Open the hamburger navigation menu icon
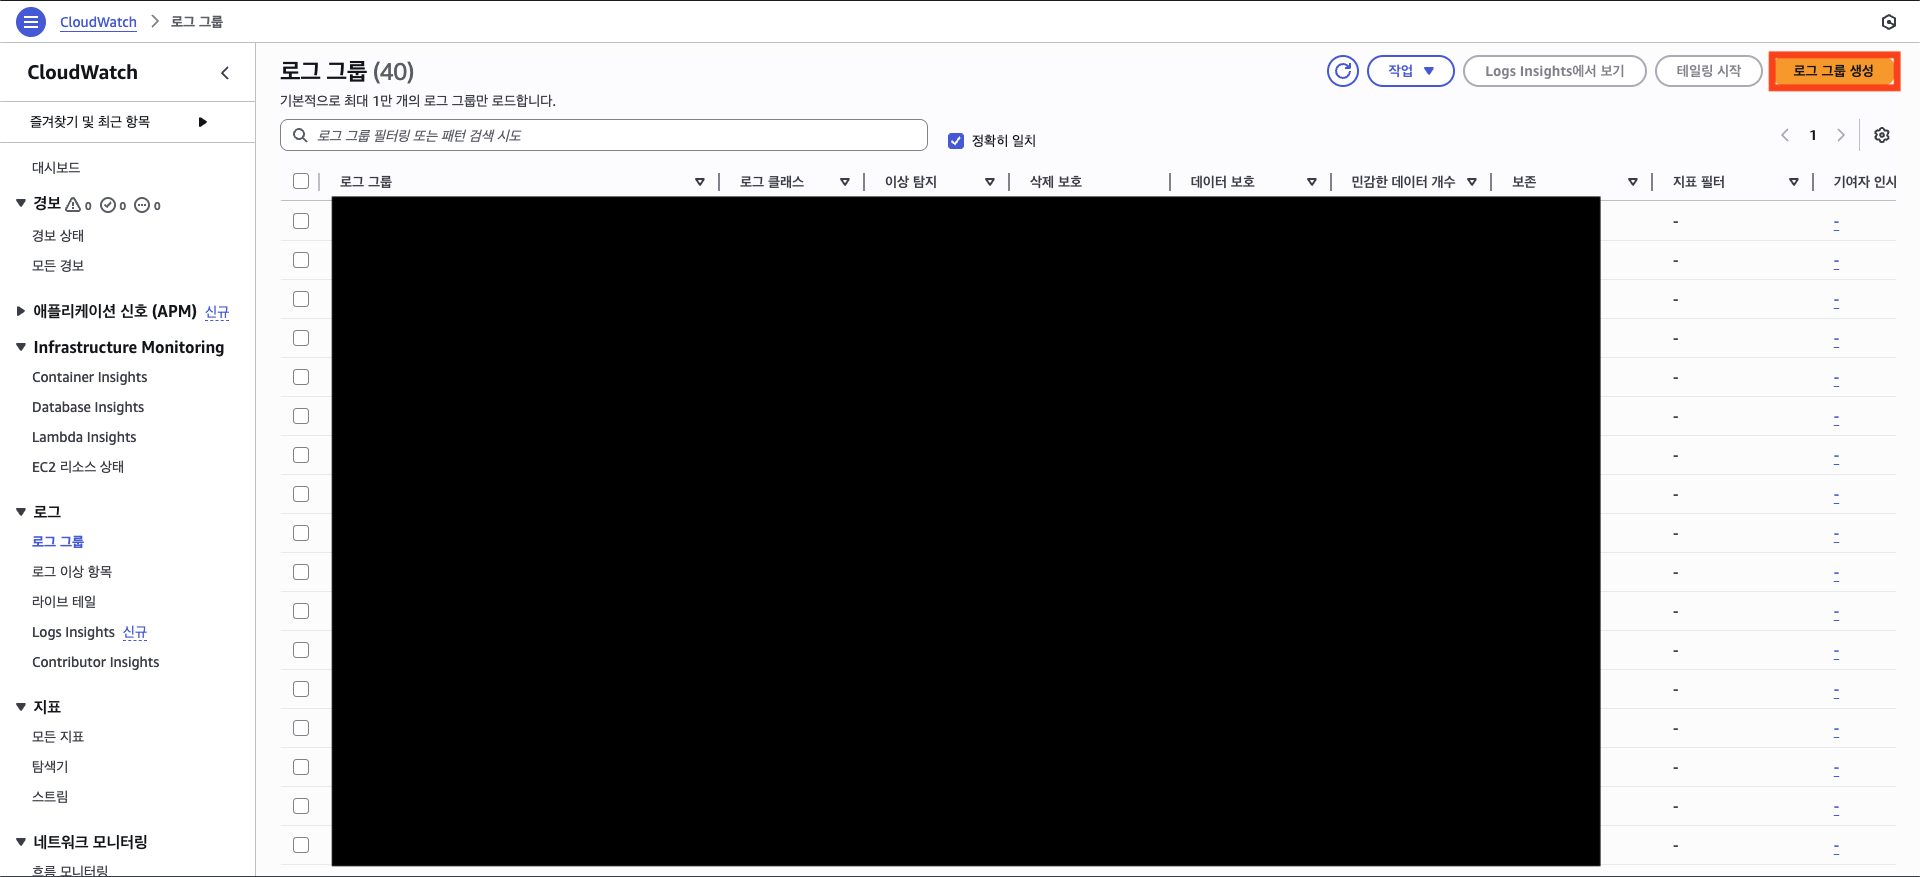 click(x=31, y=21)
